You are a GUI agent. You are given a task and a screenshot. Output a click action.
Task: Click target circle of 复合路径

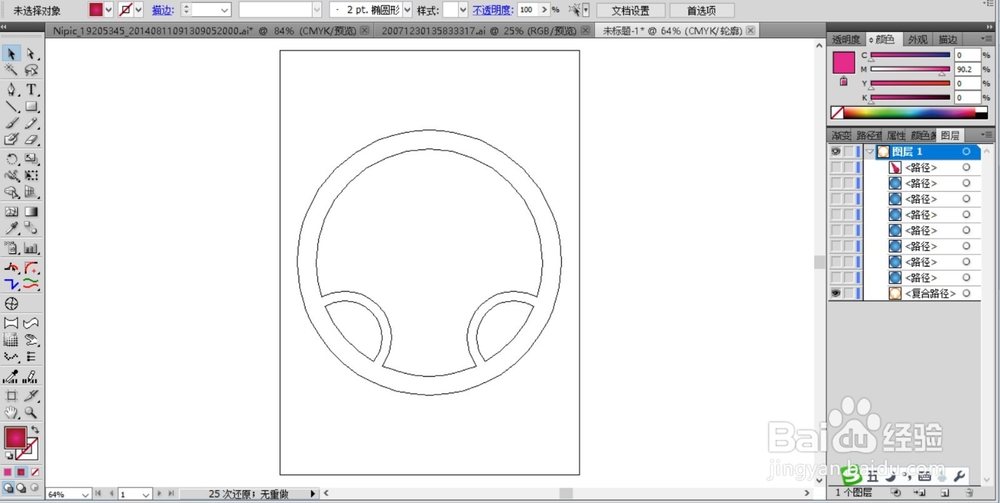(x=966, y=293)
